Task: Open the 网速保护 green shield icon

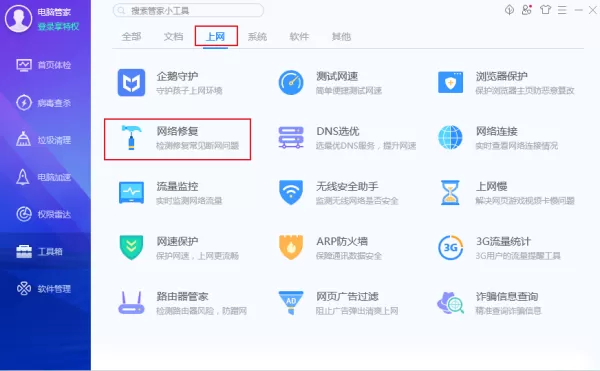Action: [131, 247]
